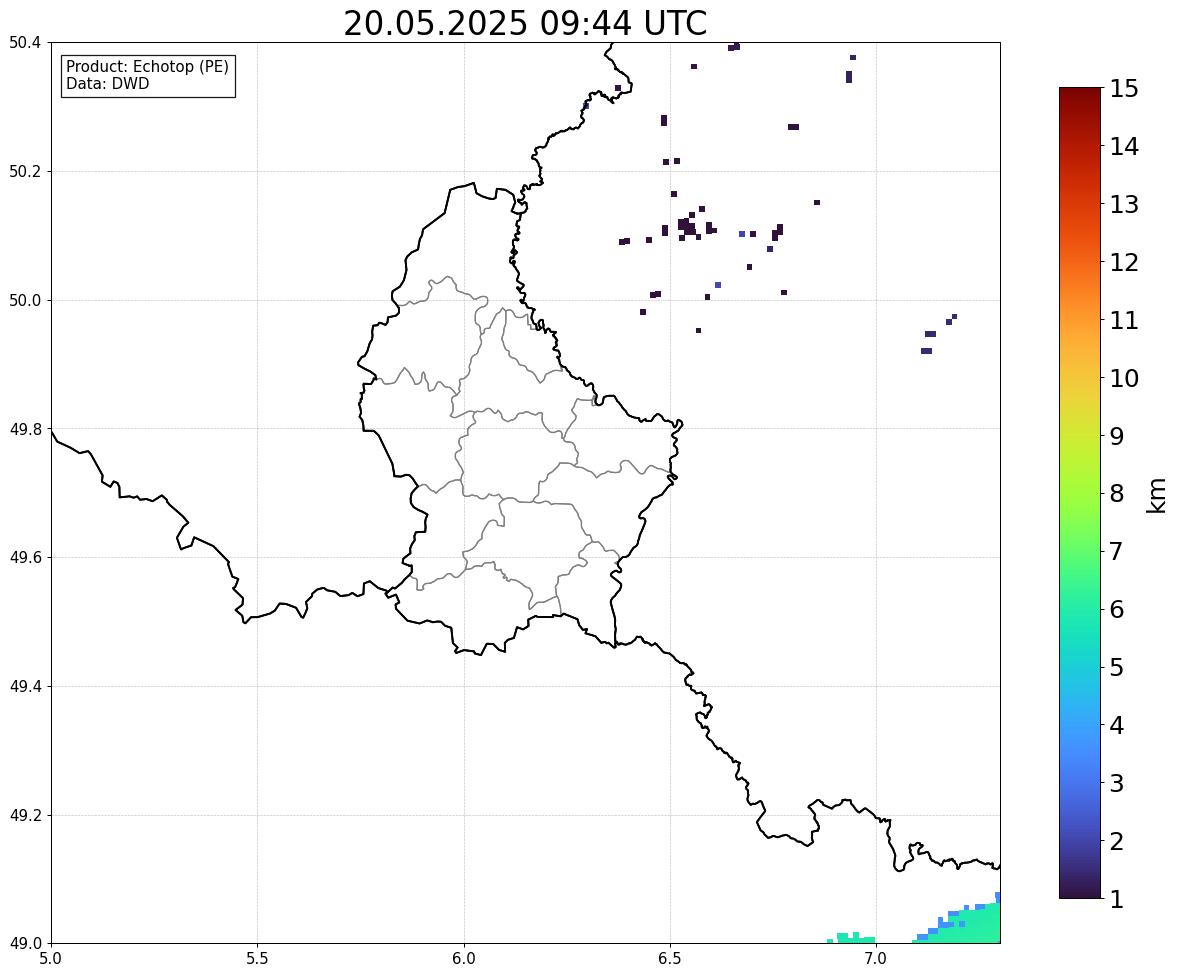Click the colorbar tick label '8'
This screenshot has width=1178, height=976.
[x=1117, y=494]
